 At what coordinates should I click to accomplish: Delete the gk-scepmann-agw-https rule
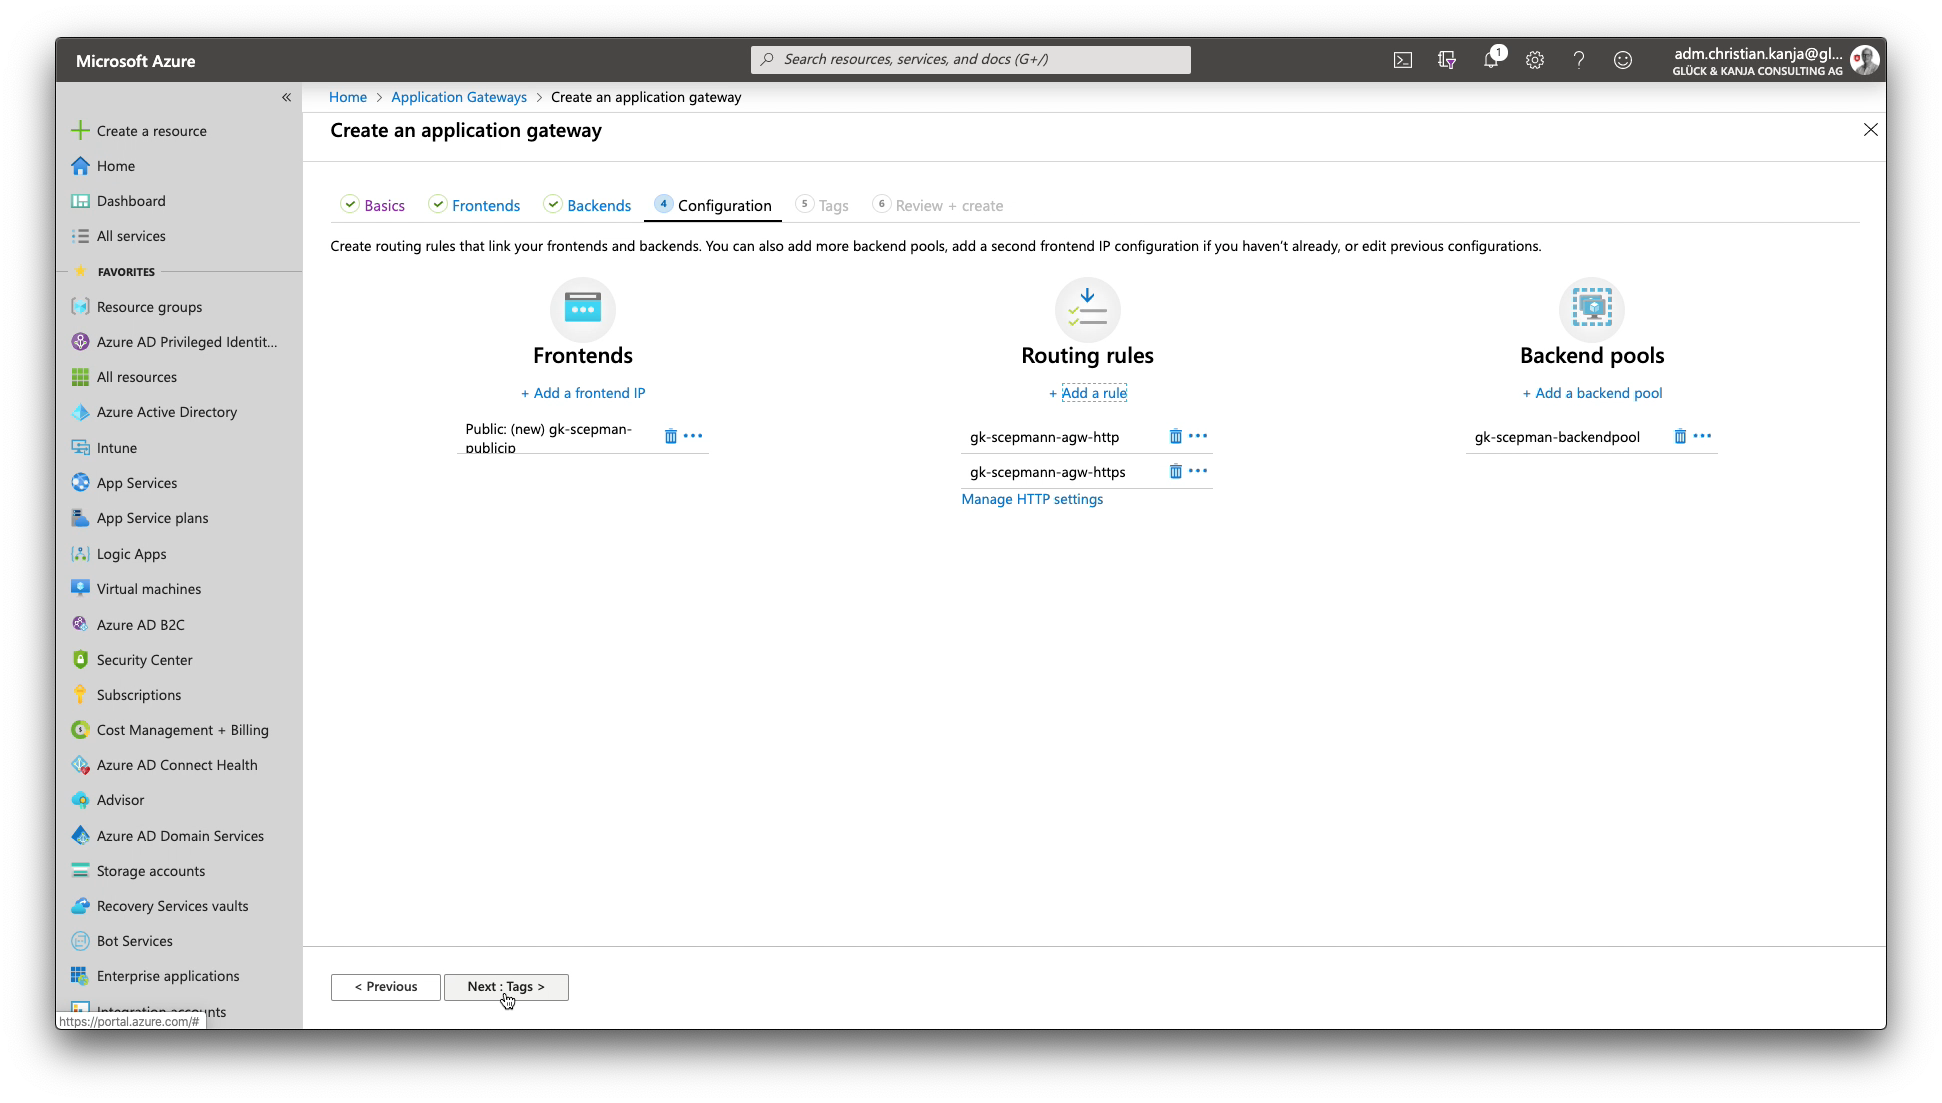point(1176,471)
